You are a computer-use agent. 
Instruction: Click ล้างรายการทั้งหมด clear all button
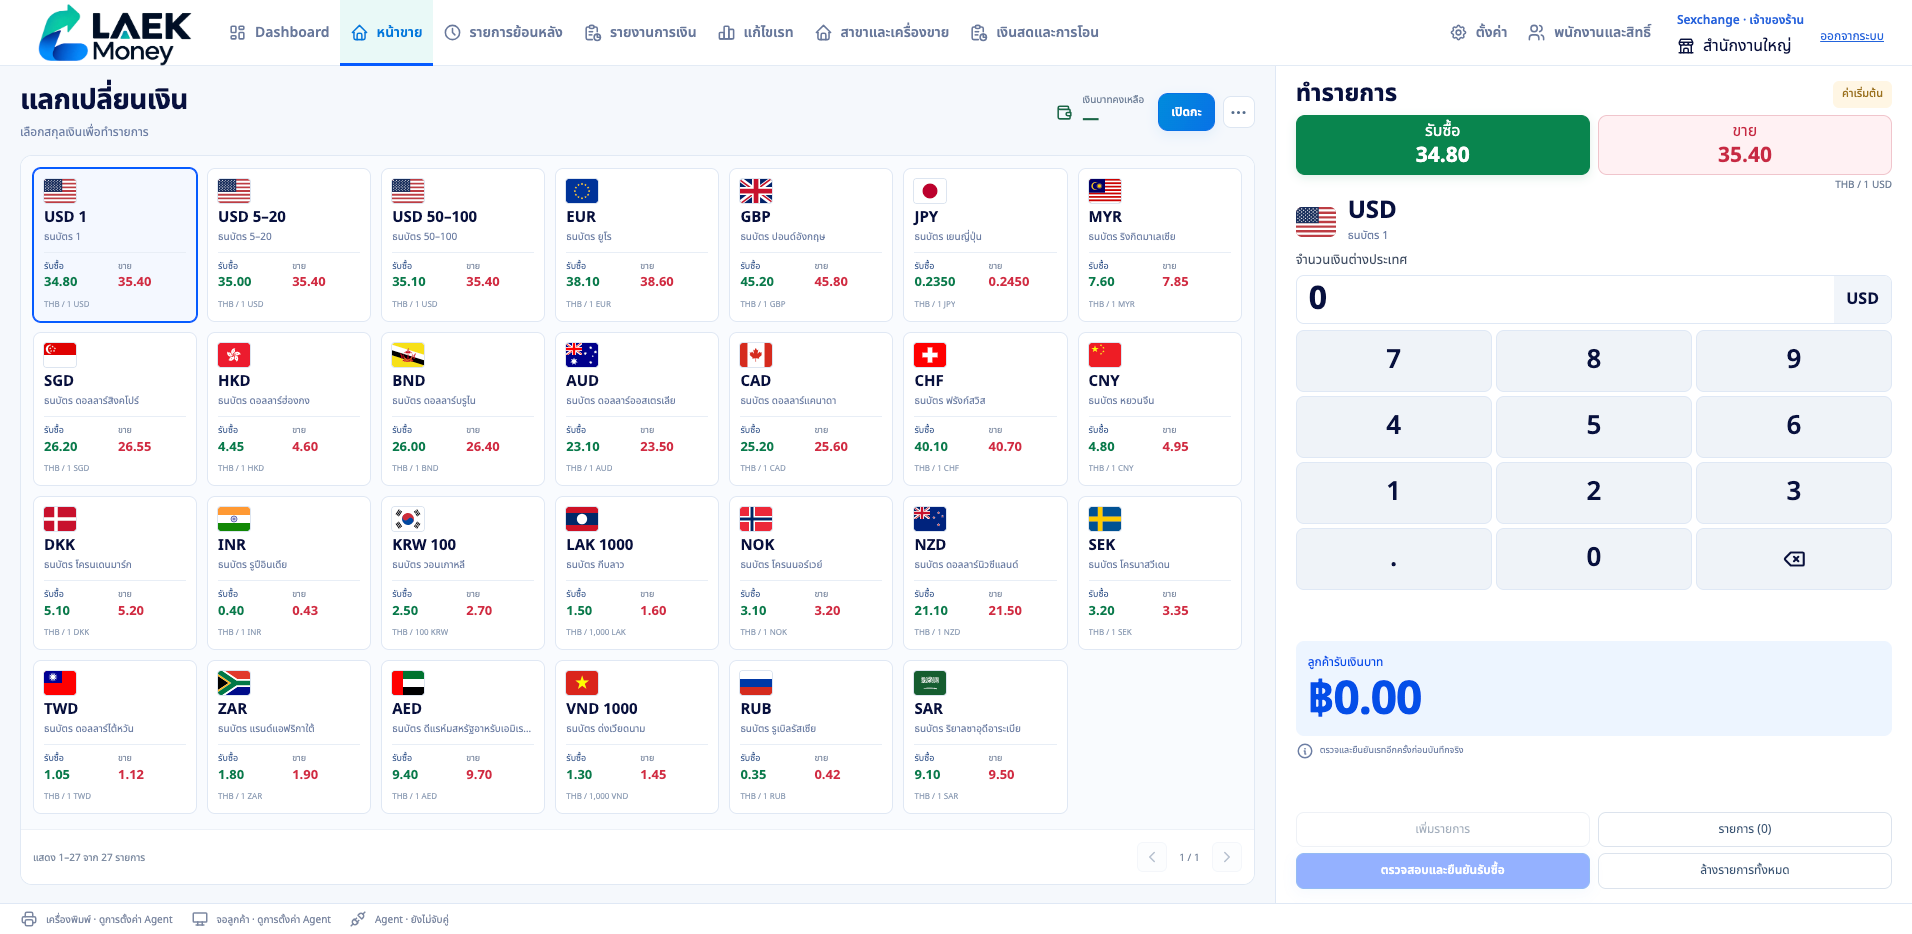pyautogui.click(x=1745, y=870)
